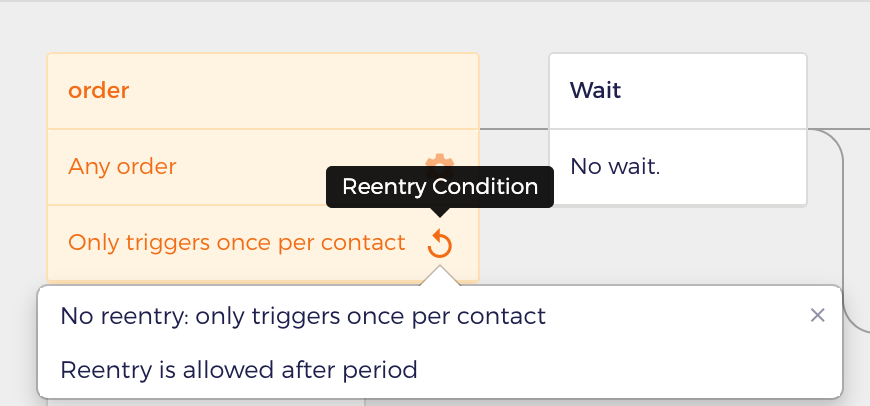Select the order trigger block header
870x406 pixels.
click(263, 91)
